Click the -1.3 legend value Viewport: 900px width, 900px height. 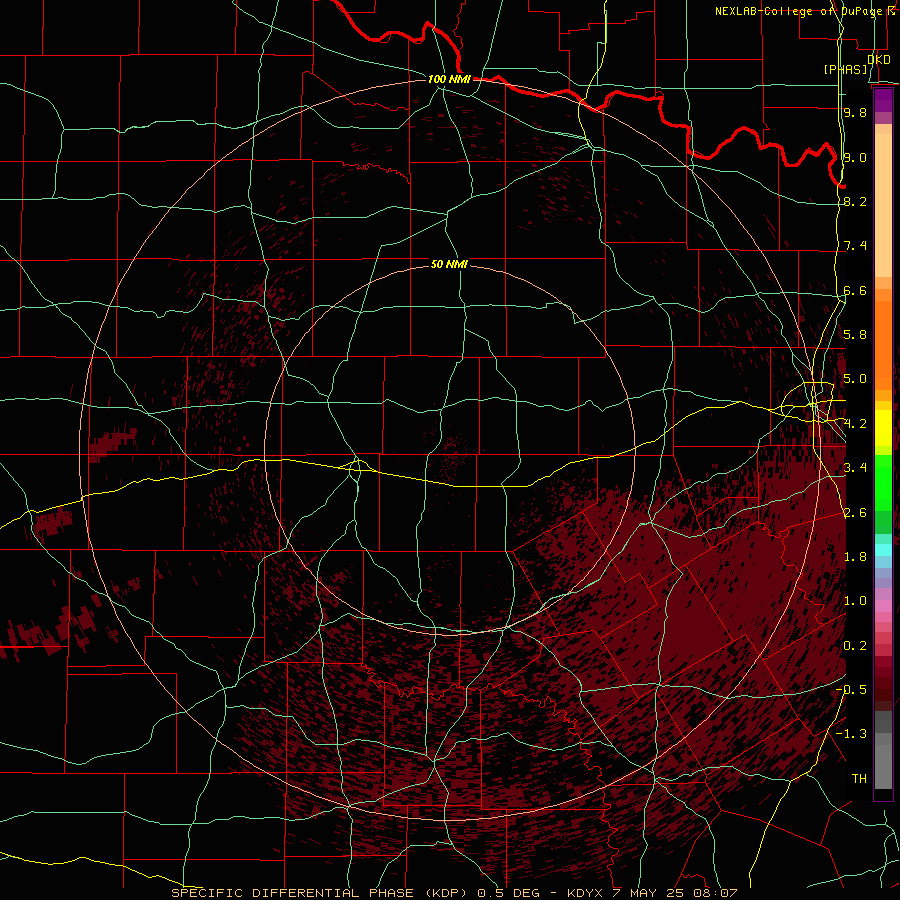click(851, 734)
